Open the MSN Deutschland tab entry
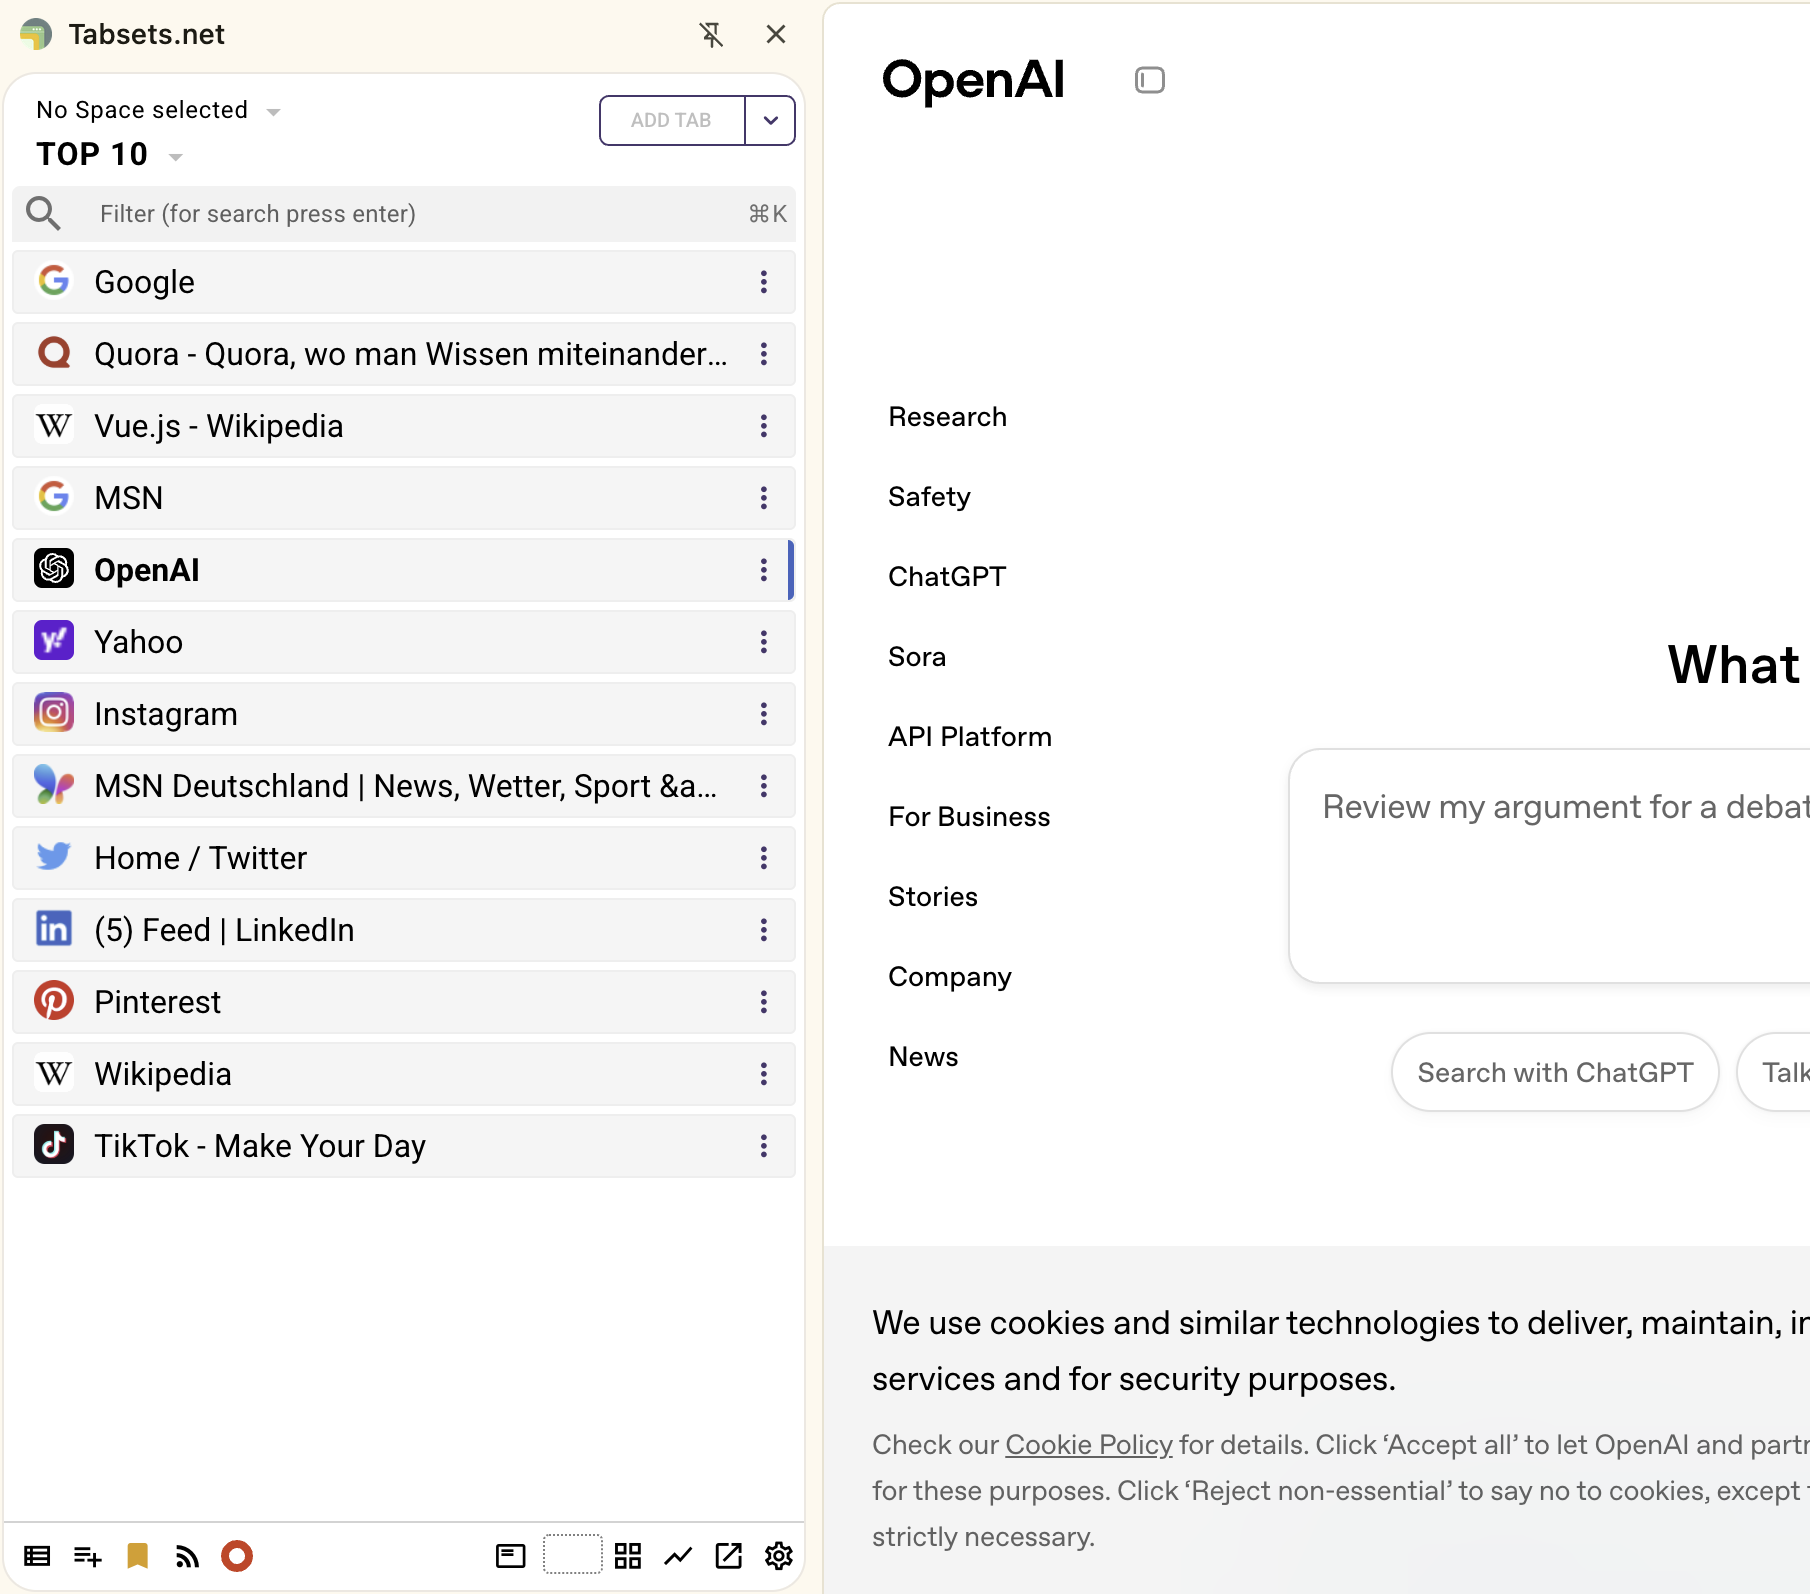Viewport: 1810px width, 1594px height. [404, 786]
